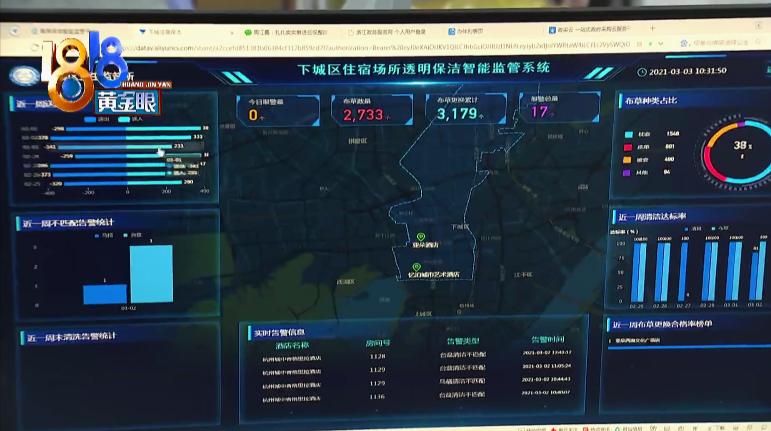The width and height of the screenshot is (771, 431).
Task: Click the dashboard title 下城区住宿场所透明保洁智能监管系统
Action: point(423,68)
